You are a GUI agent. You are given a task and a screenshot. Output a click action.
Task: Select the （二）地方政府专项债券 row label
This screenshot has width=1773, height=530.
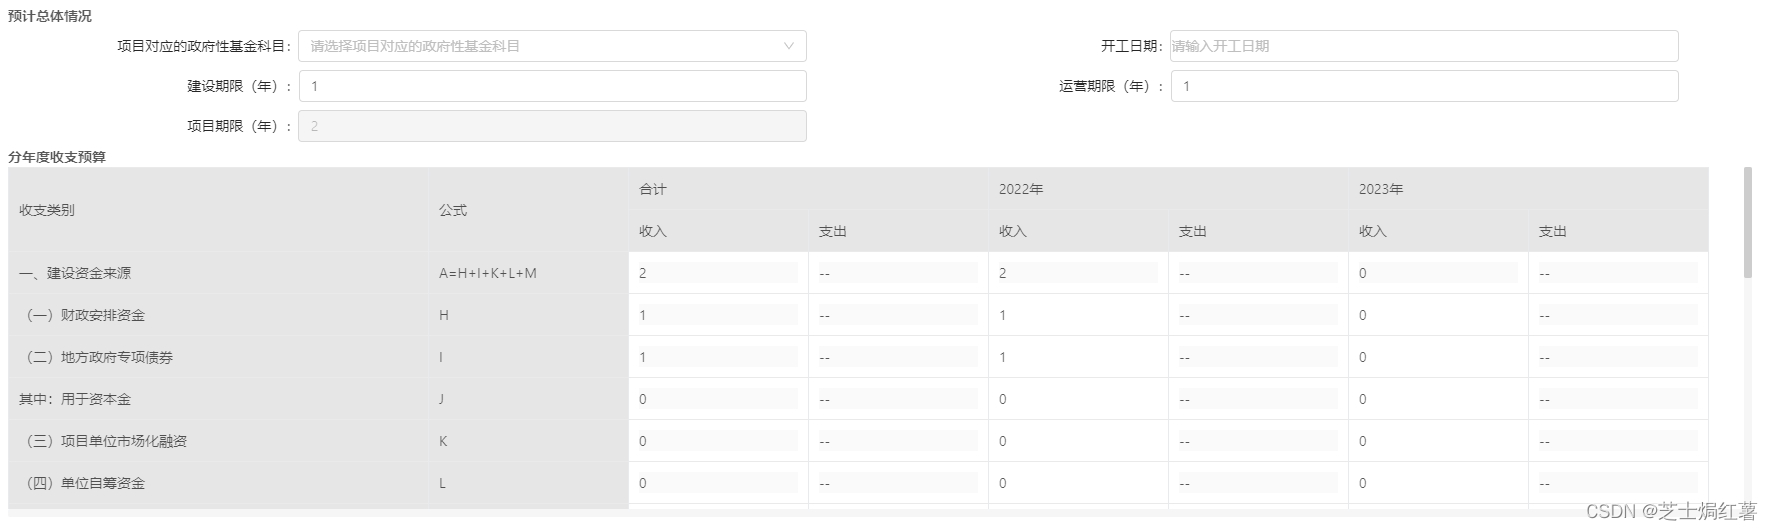point(98,357)
